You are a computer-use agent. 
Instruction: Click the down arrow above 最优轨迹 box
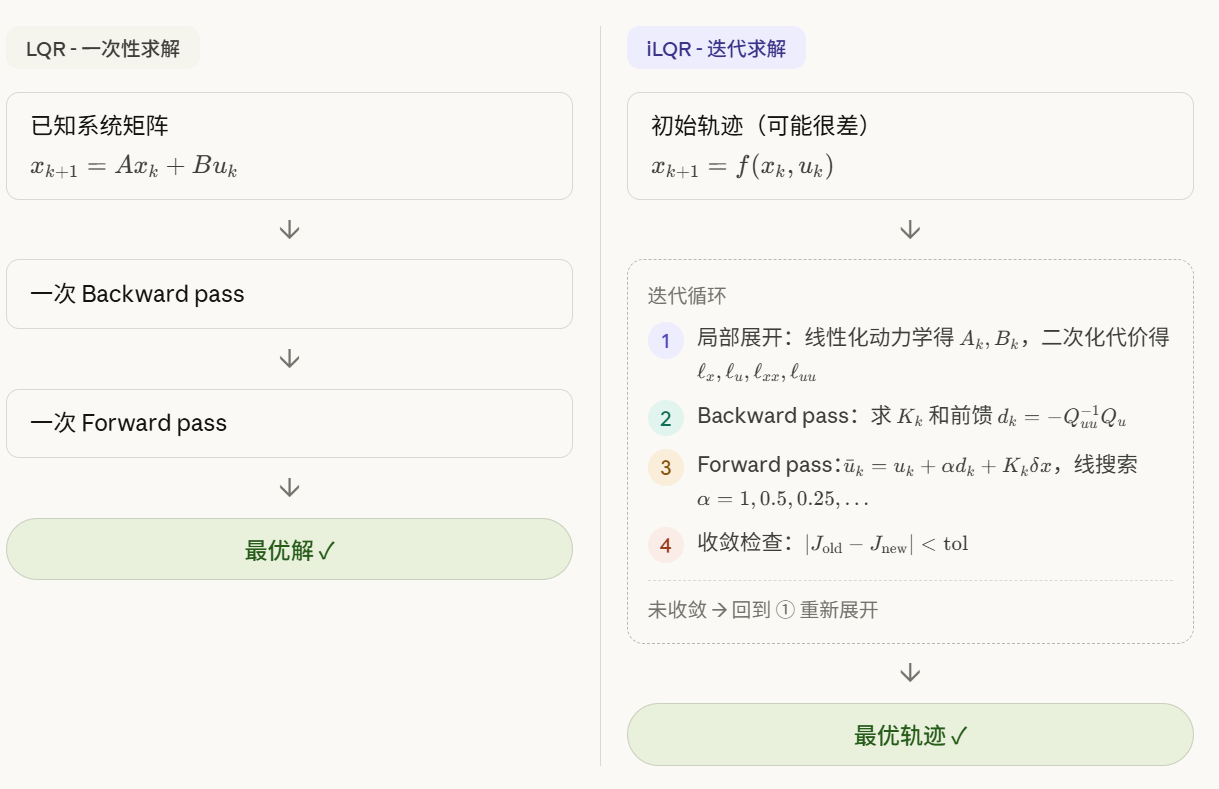click(910, 673)
